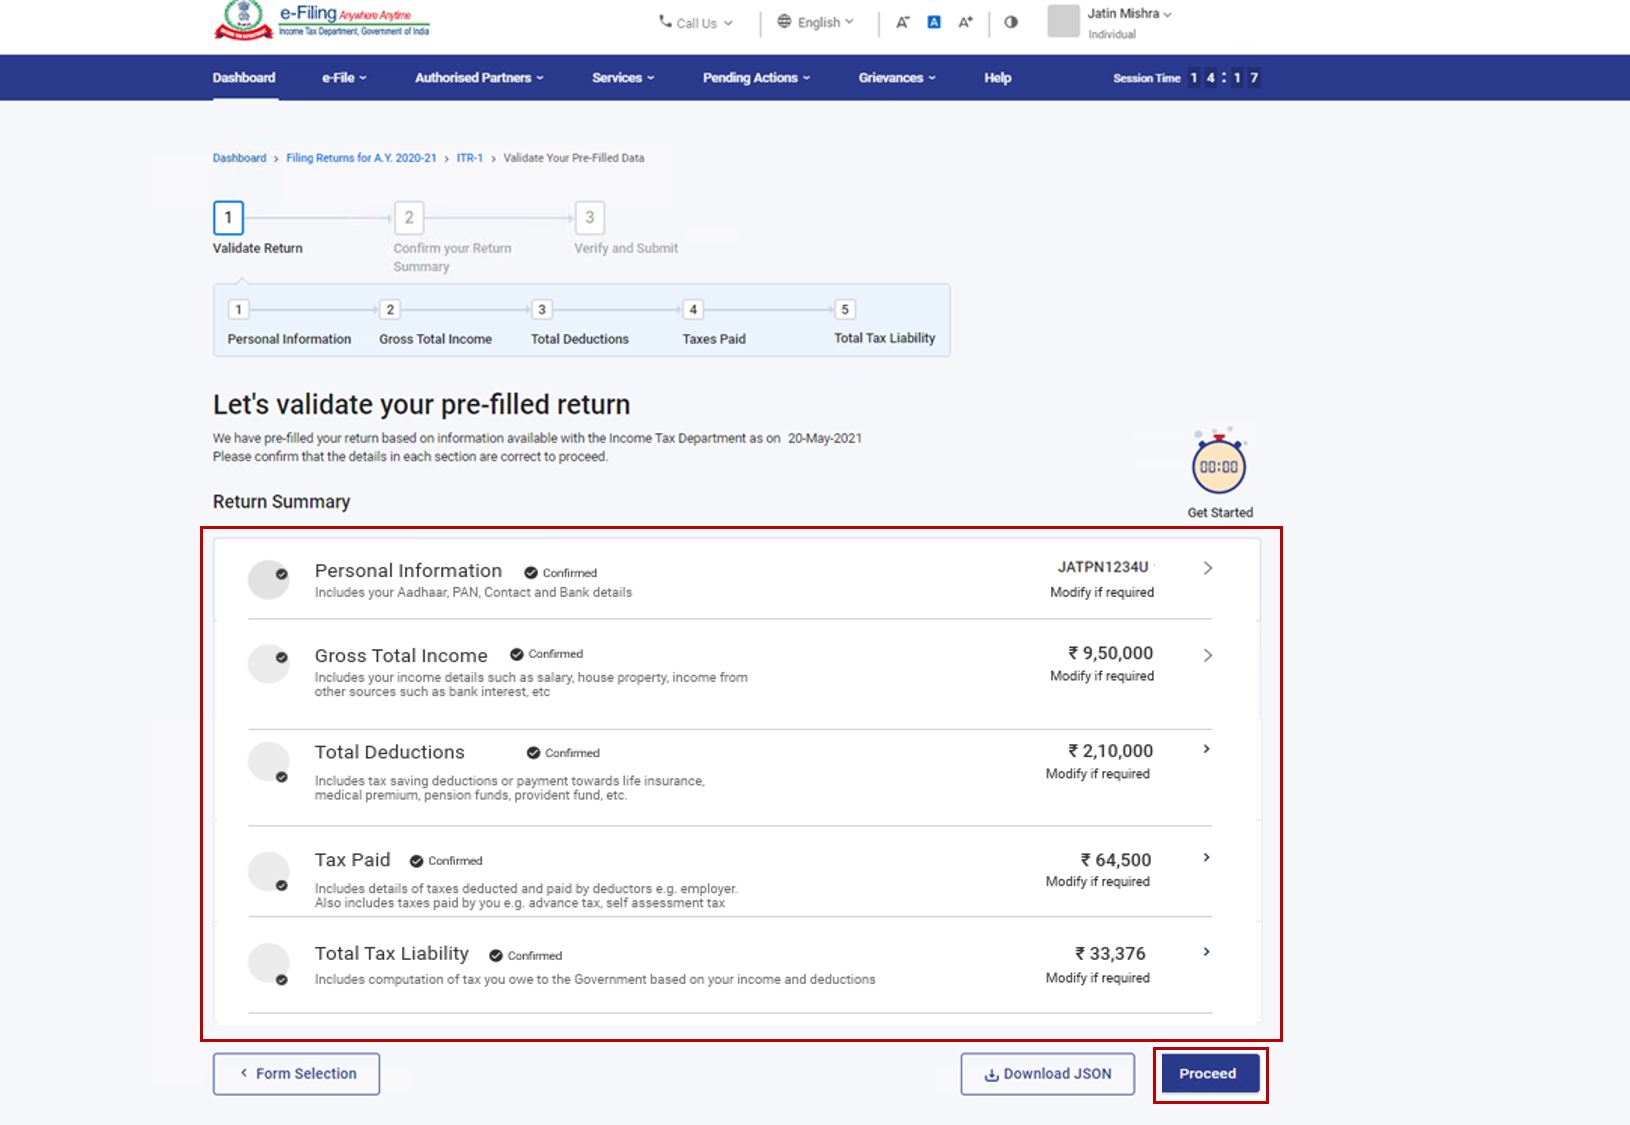Decrease font size using the A- icon

coord(902,21)
